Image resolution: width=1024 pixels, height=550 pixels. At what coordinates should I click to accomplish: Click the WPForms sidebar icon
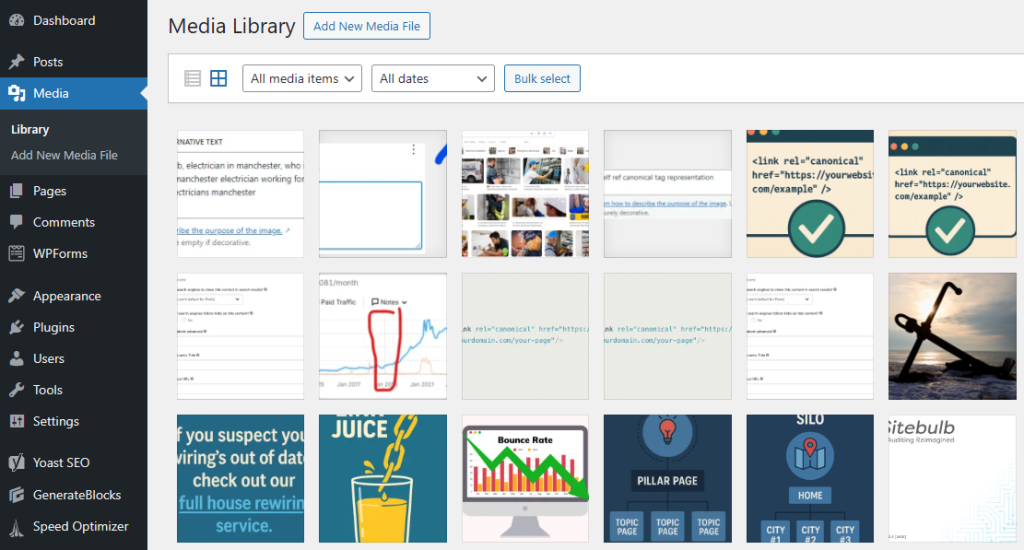pos(16,253)
